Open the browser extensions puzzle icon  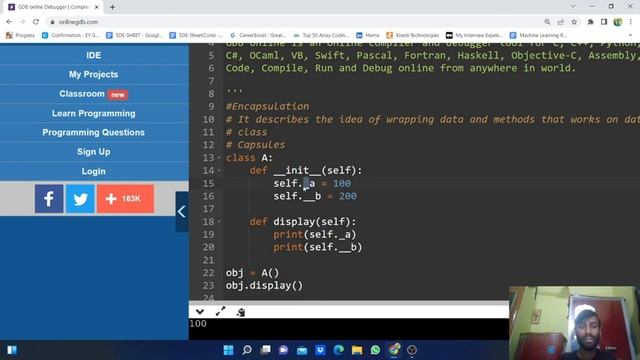[590, 22]
